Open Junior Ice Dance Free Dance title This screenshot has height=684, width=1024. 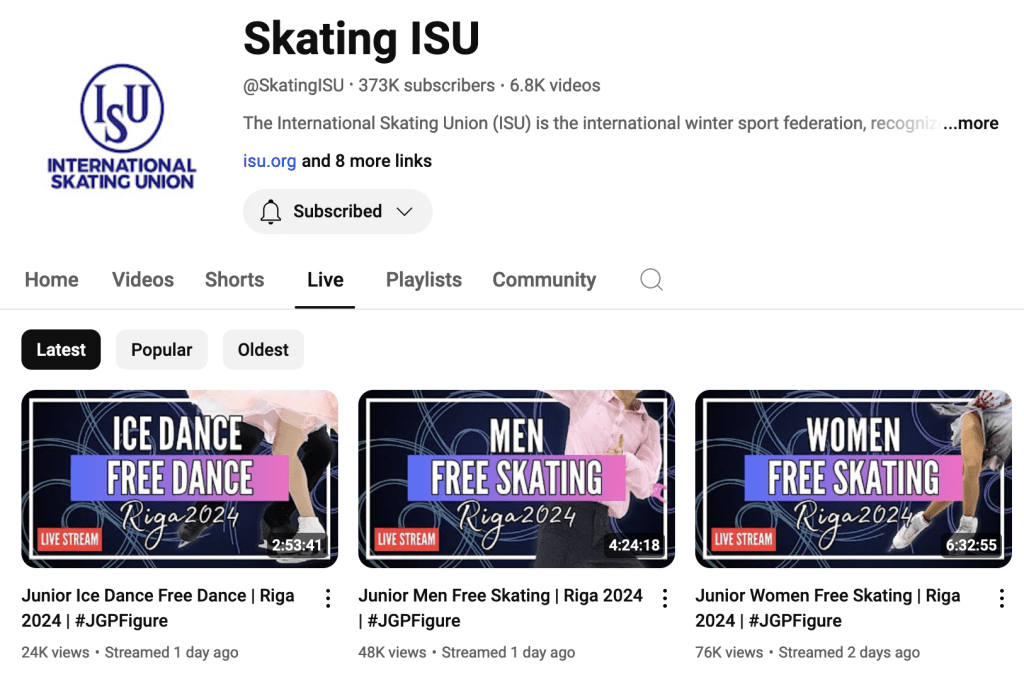(x=158, y=608)
